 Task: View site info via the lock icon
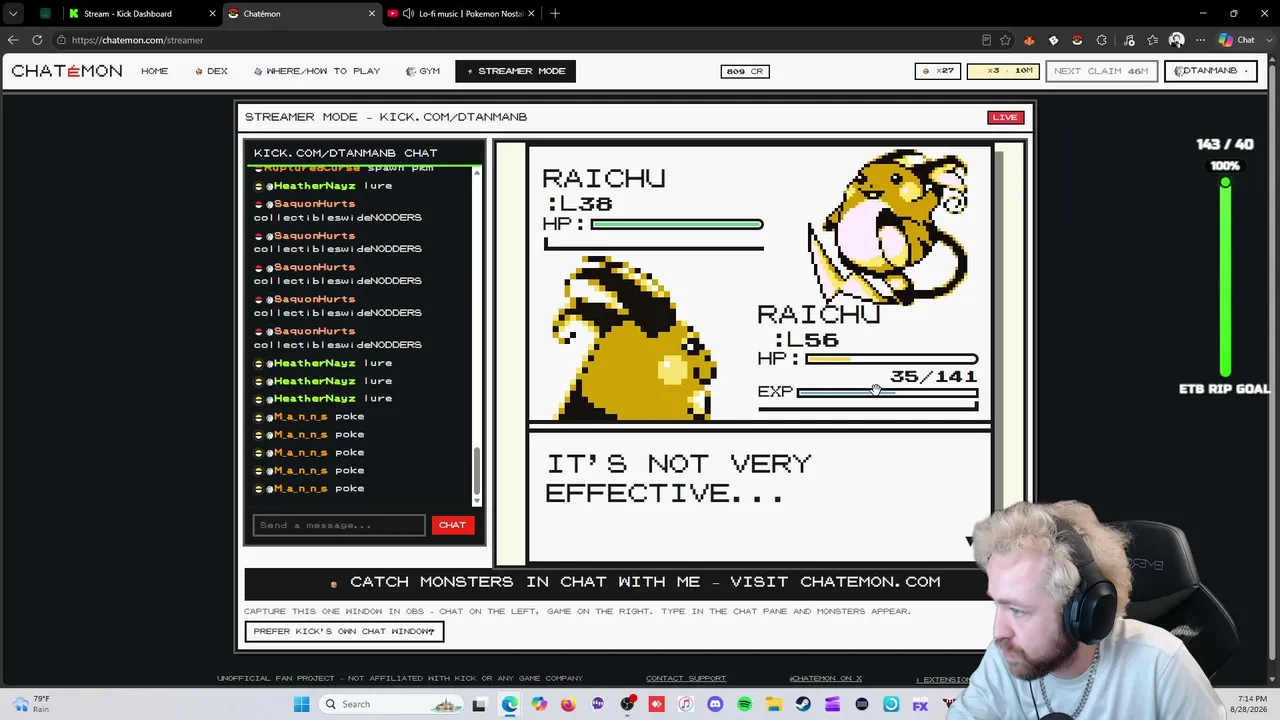coord(61,40)
